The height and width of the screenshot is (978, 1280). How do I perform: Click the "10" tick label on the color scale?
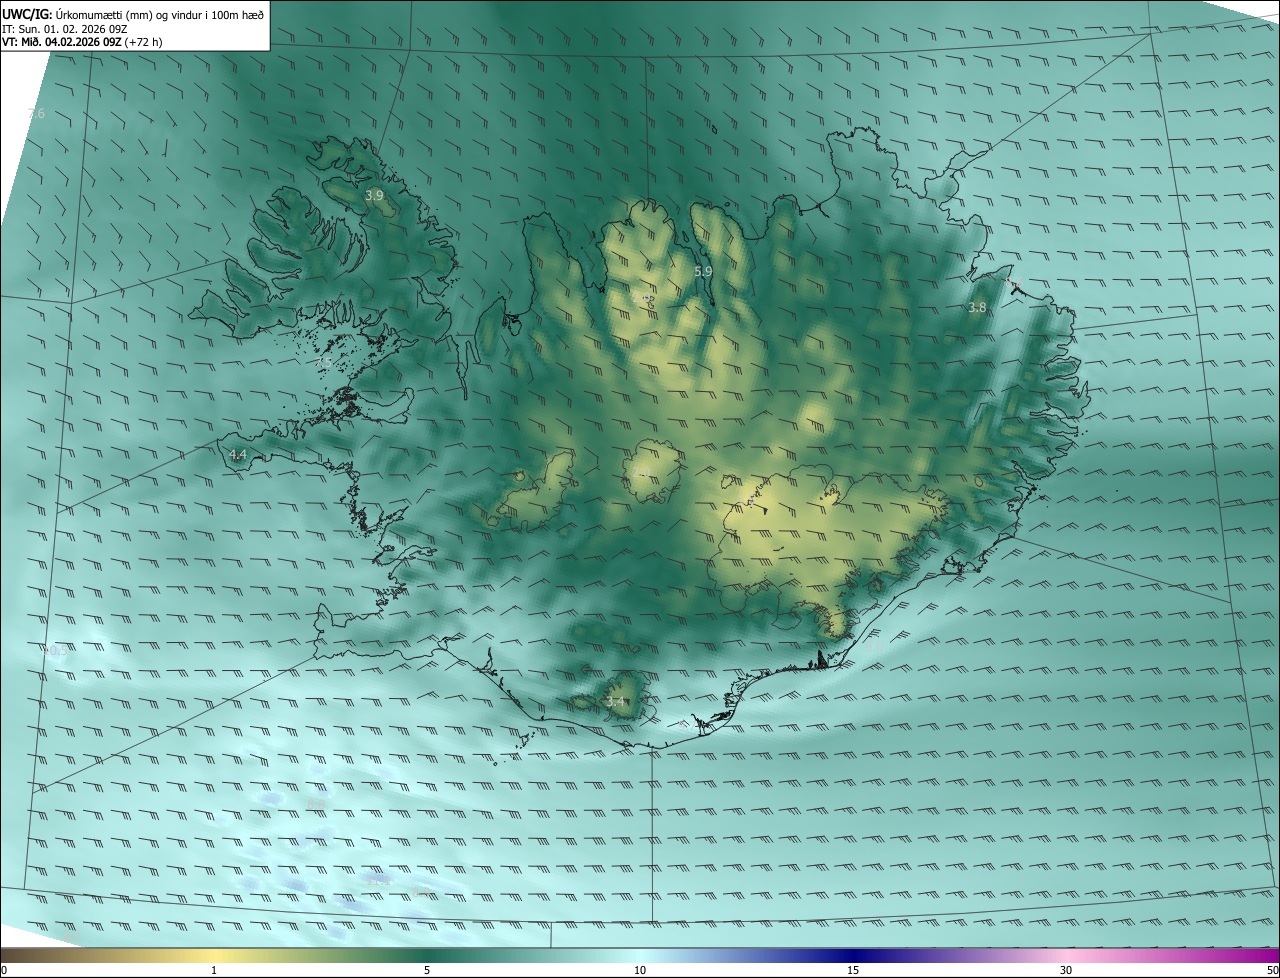point(640,970)
